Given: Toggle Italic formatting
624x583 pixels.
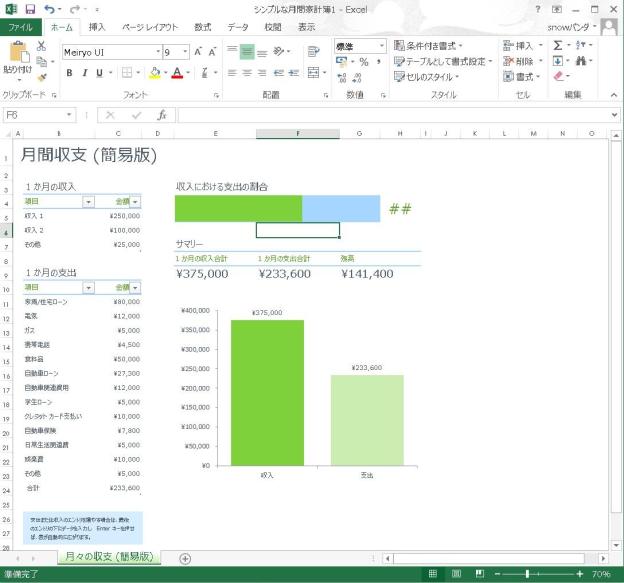Looking at the screenshot, I should tap(84, 73).
